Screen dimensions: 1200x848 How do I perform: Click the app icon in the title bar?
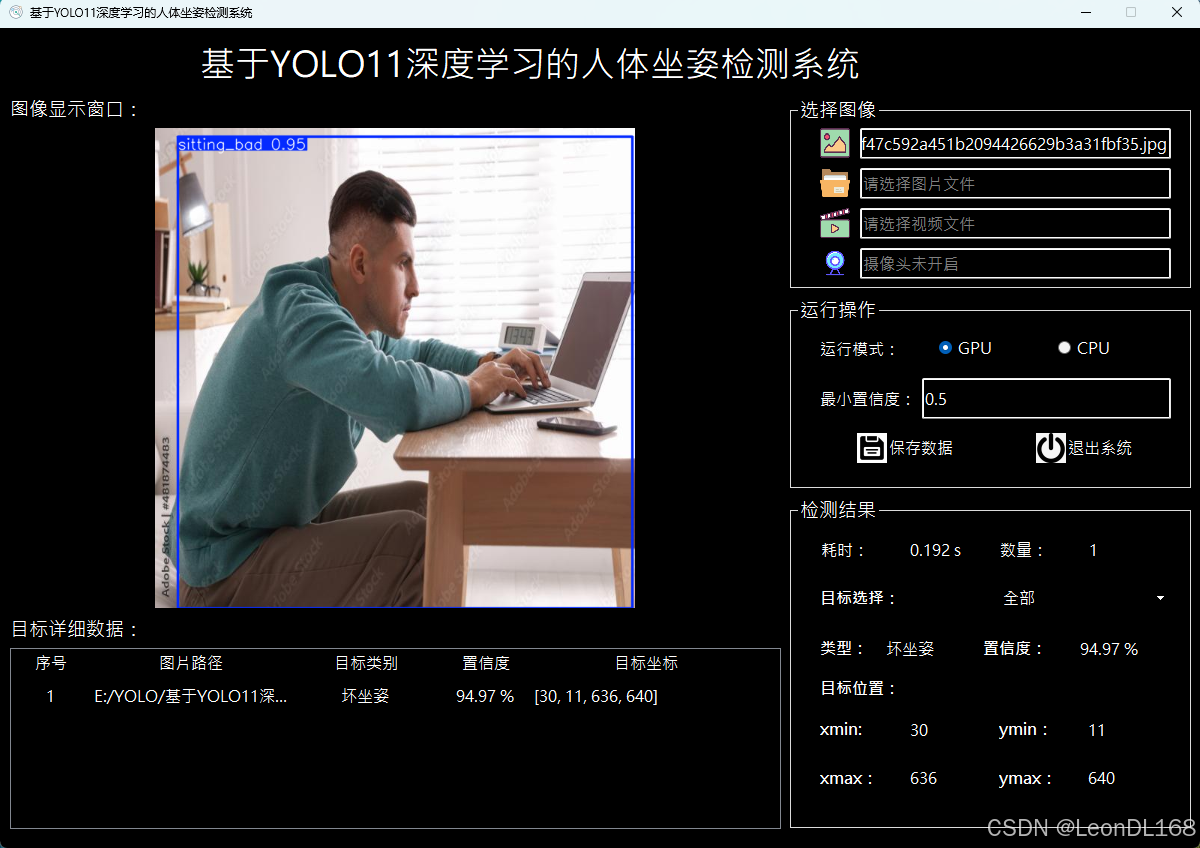(15, 12)
